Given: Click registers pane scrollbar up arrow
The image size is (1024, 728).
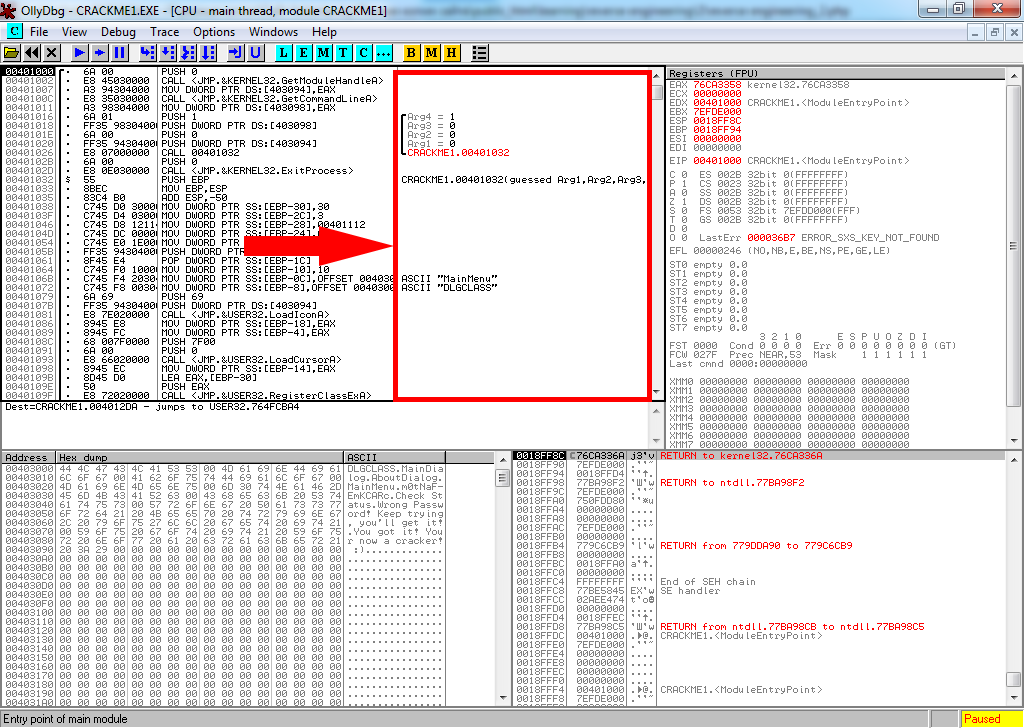Looking at the screenshot, I should point(1015,75).
